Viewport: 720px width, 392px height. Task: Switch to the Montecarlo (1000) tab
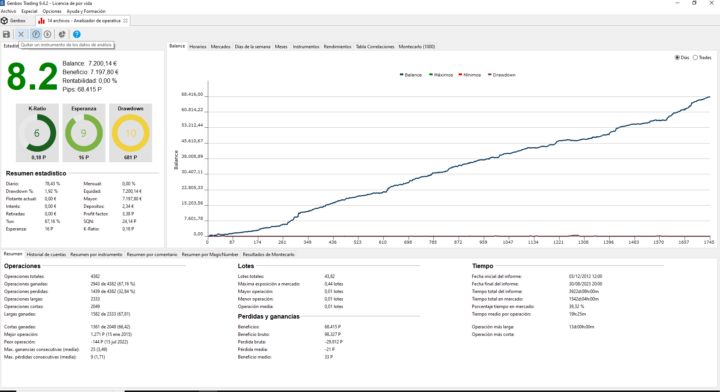(x=416, y=47)
